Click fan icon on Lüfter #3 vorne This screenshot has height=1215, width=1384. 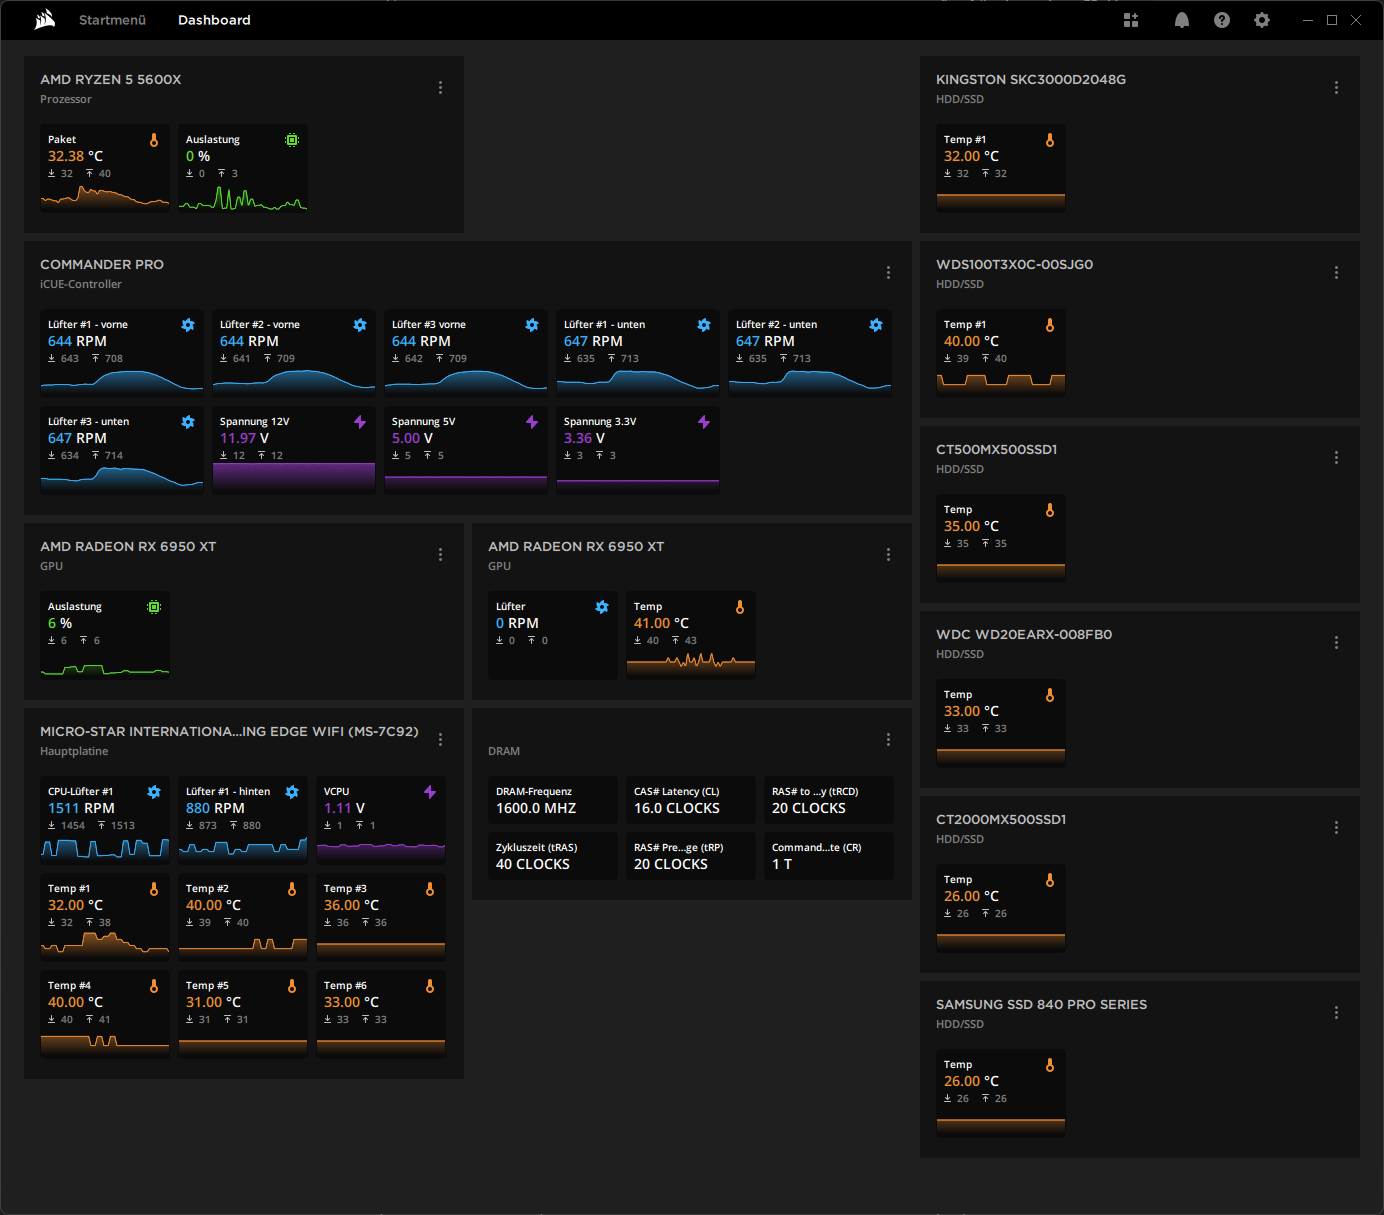tap(532, 325)
